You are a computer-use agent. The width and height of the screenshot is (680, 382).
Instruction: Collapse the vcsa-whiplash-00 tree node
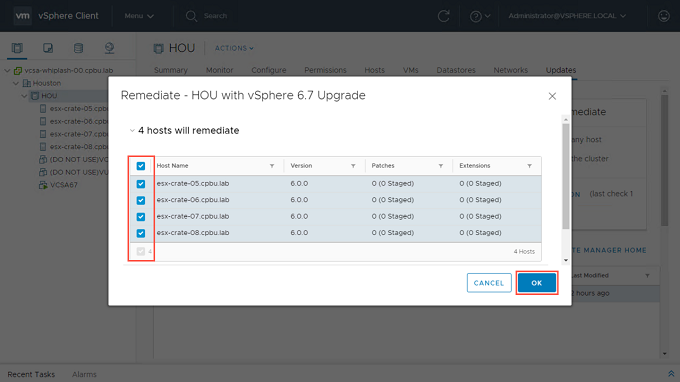coord(7,70)
